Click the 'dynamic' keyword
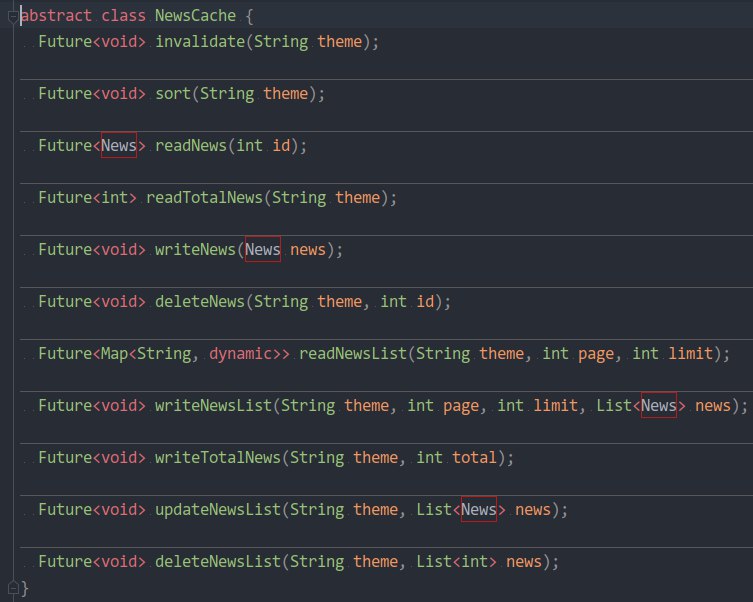 coord(241,353)
